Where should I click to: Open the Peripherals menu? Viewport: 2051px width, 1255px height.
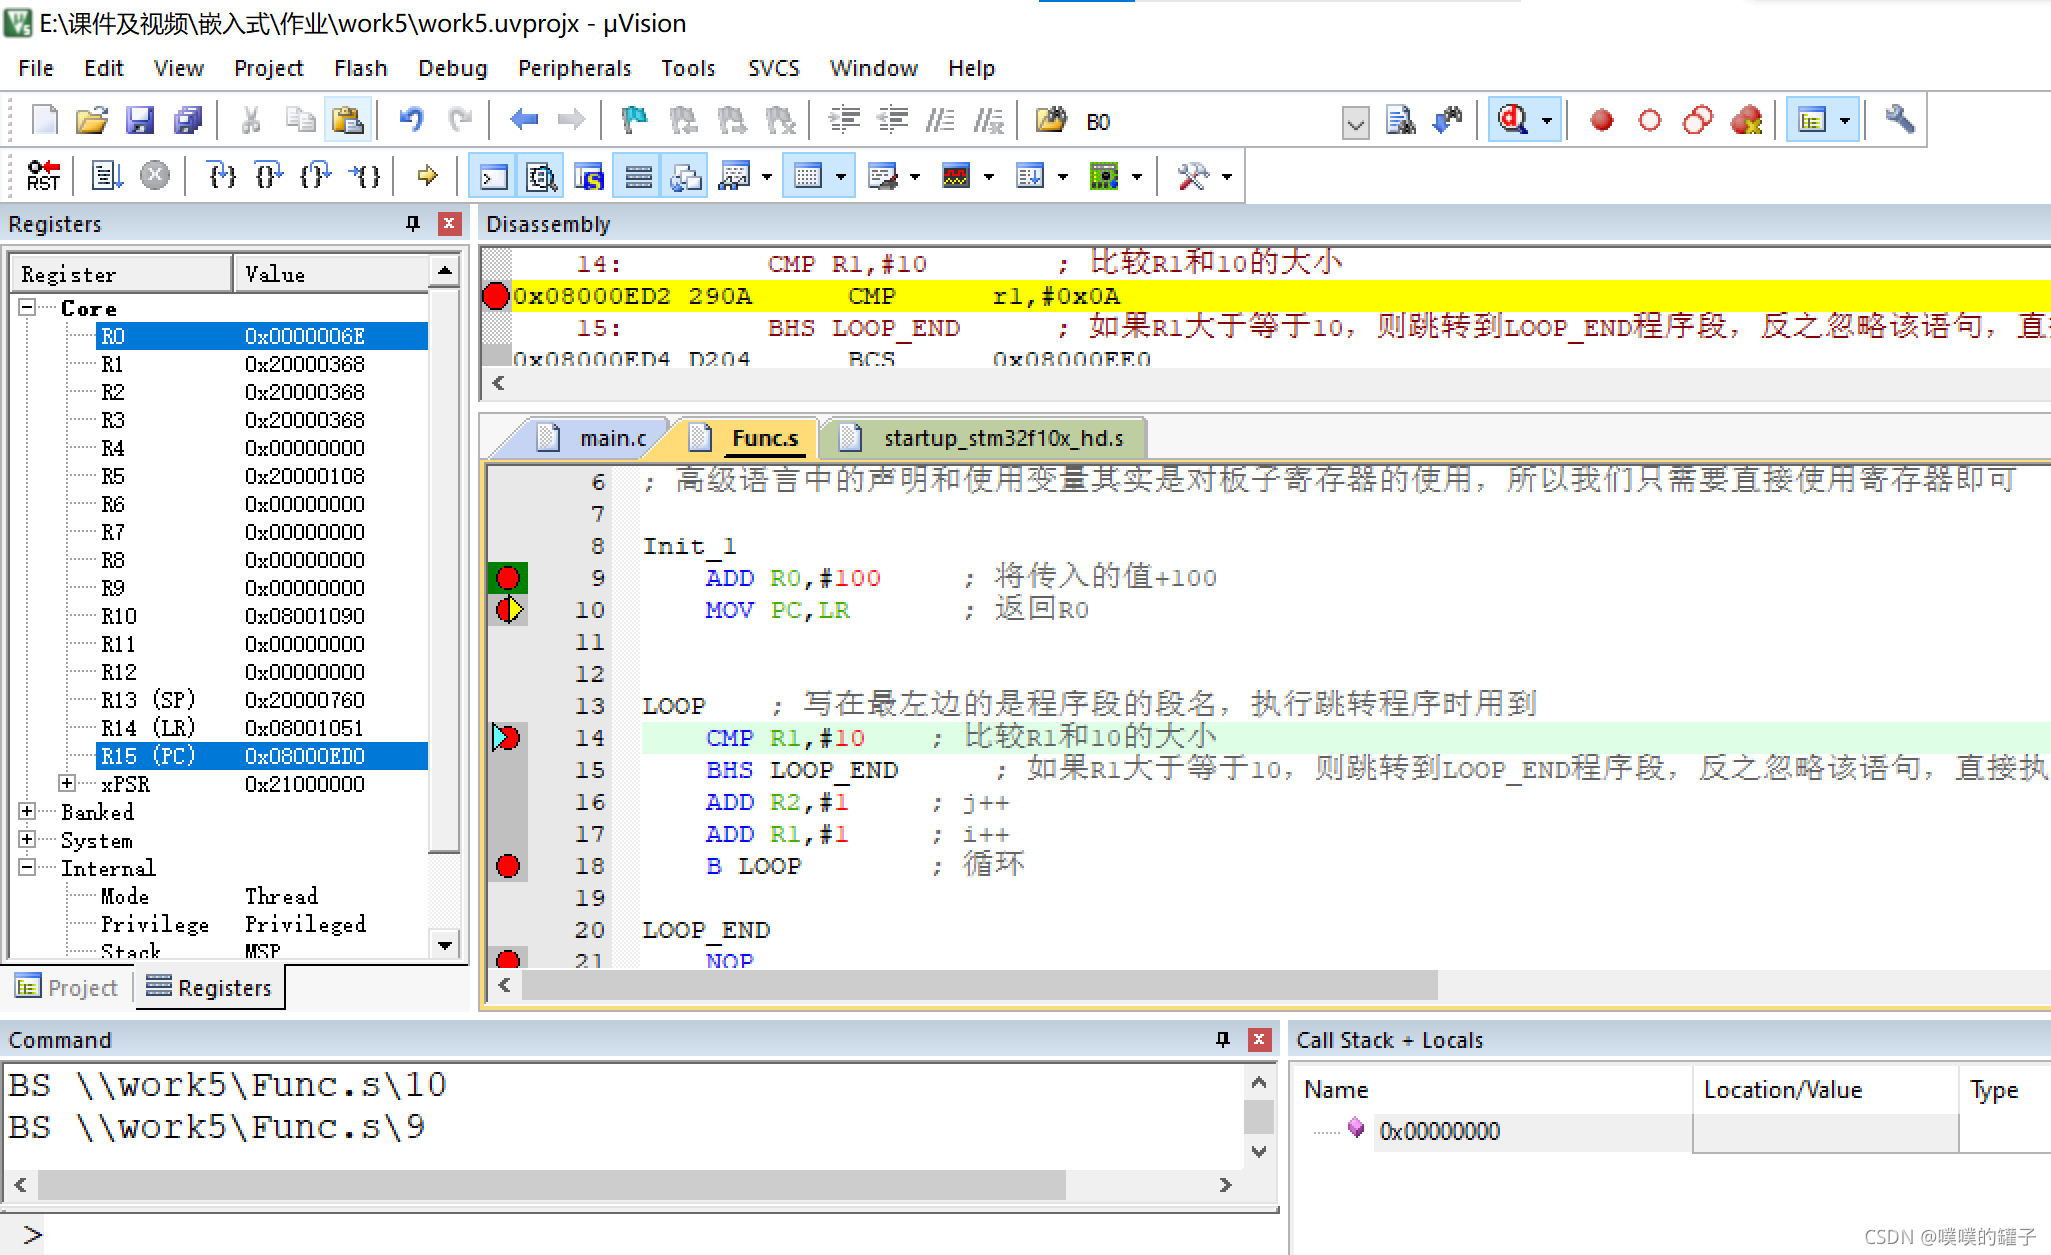[x=574, y=68]
